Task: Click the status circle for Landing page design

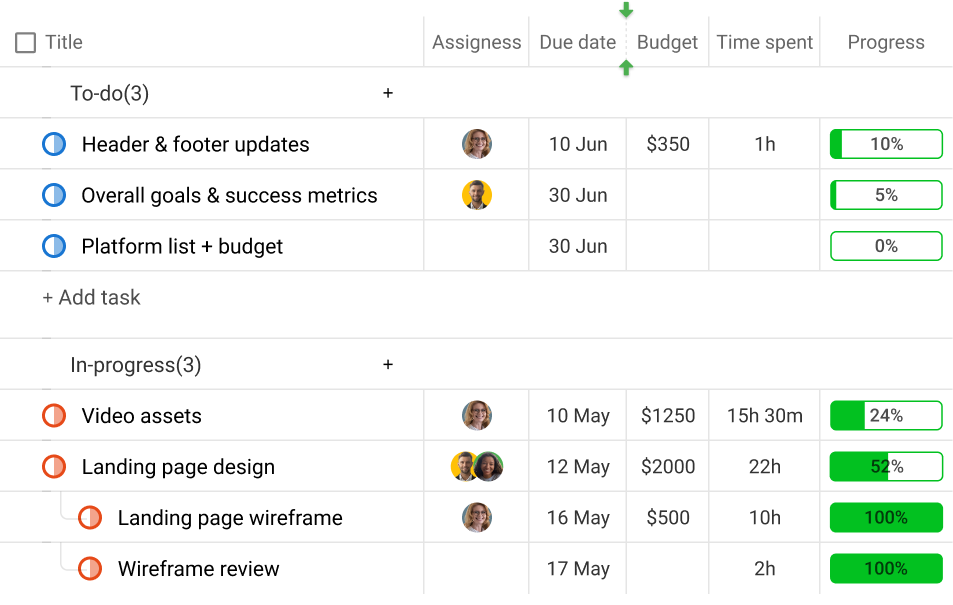Action: [x=54, y=466]
